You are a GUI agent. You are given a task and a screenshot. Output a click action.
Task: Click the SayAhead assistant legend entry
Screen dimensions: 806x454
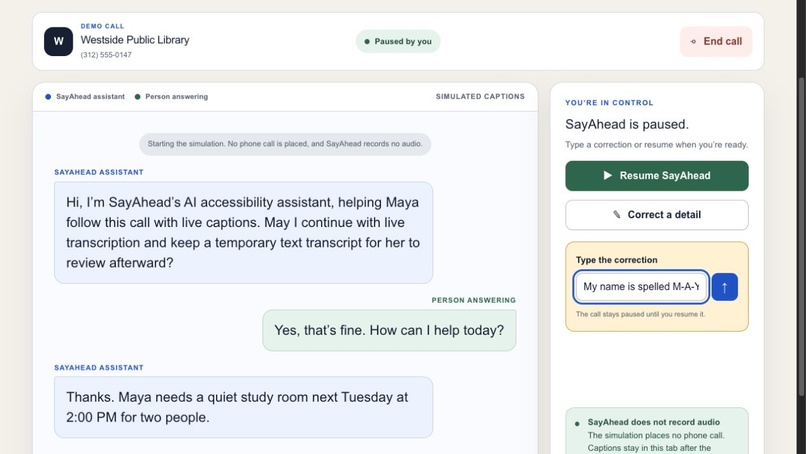(x=85, y=97)
